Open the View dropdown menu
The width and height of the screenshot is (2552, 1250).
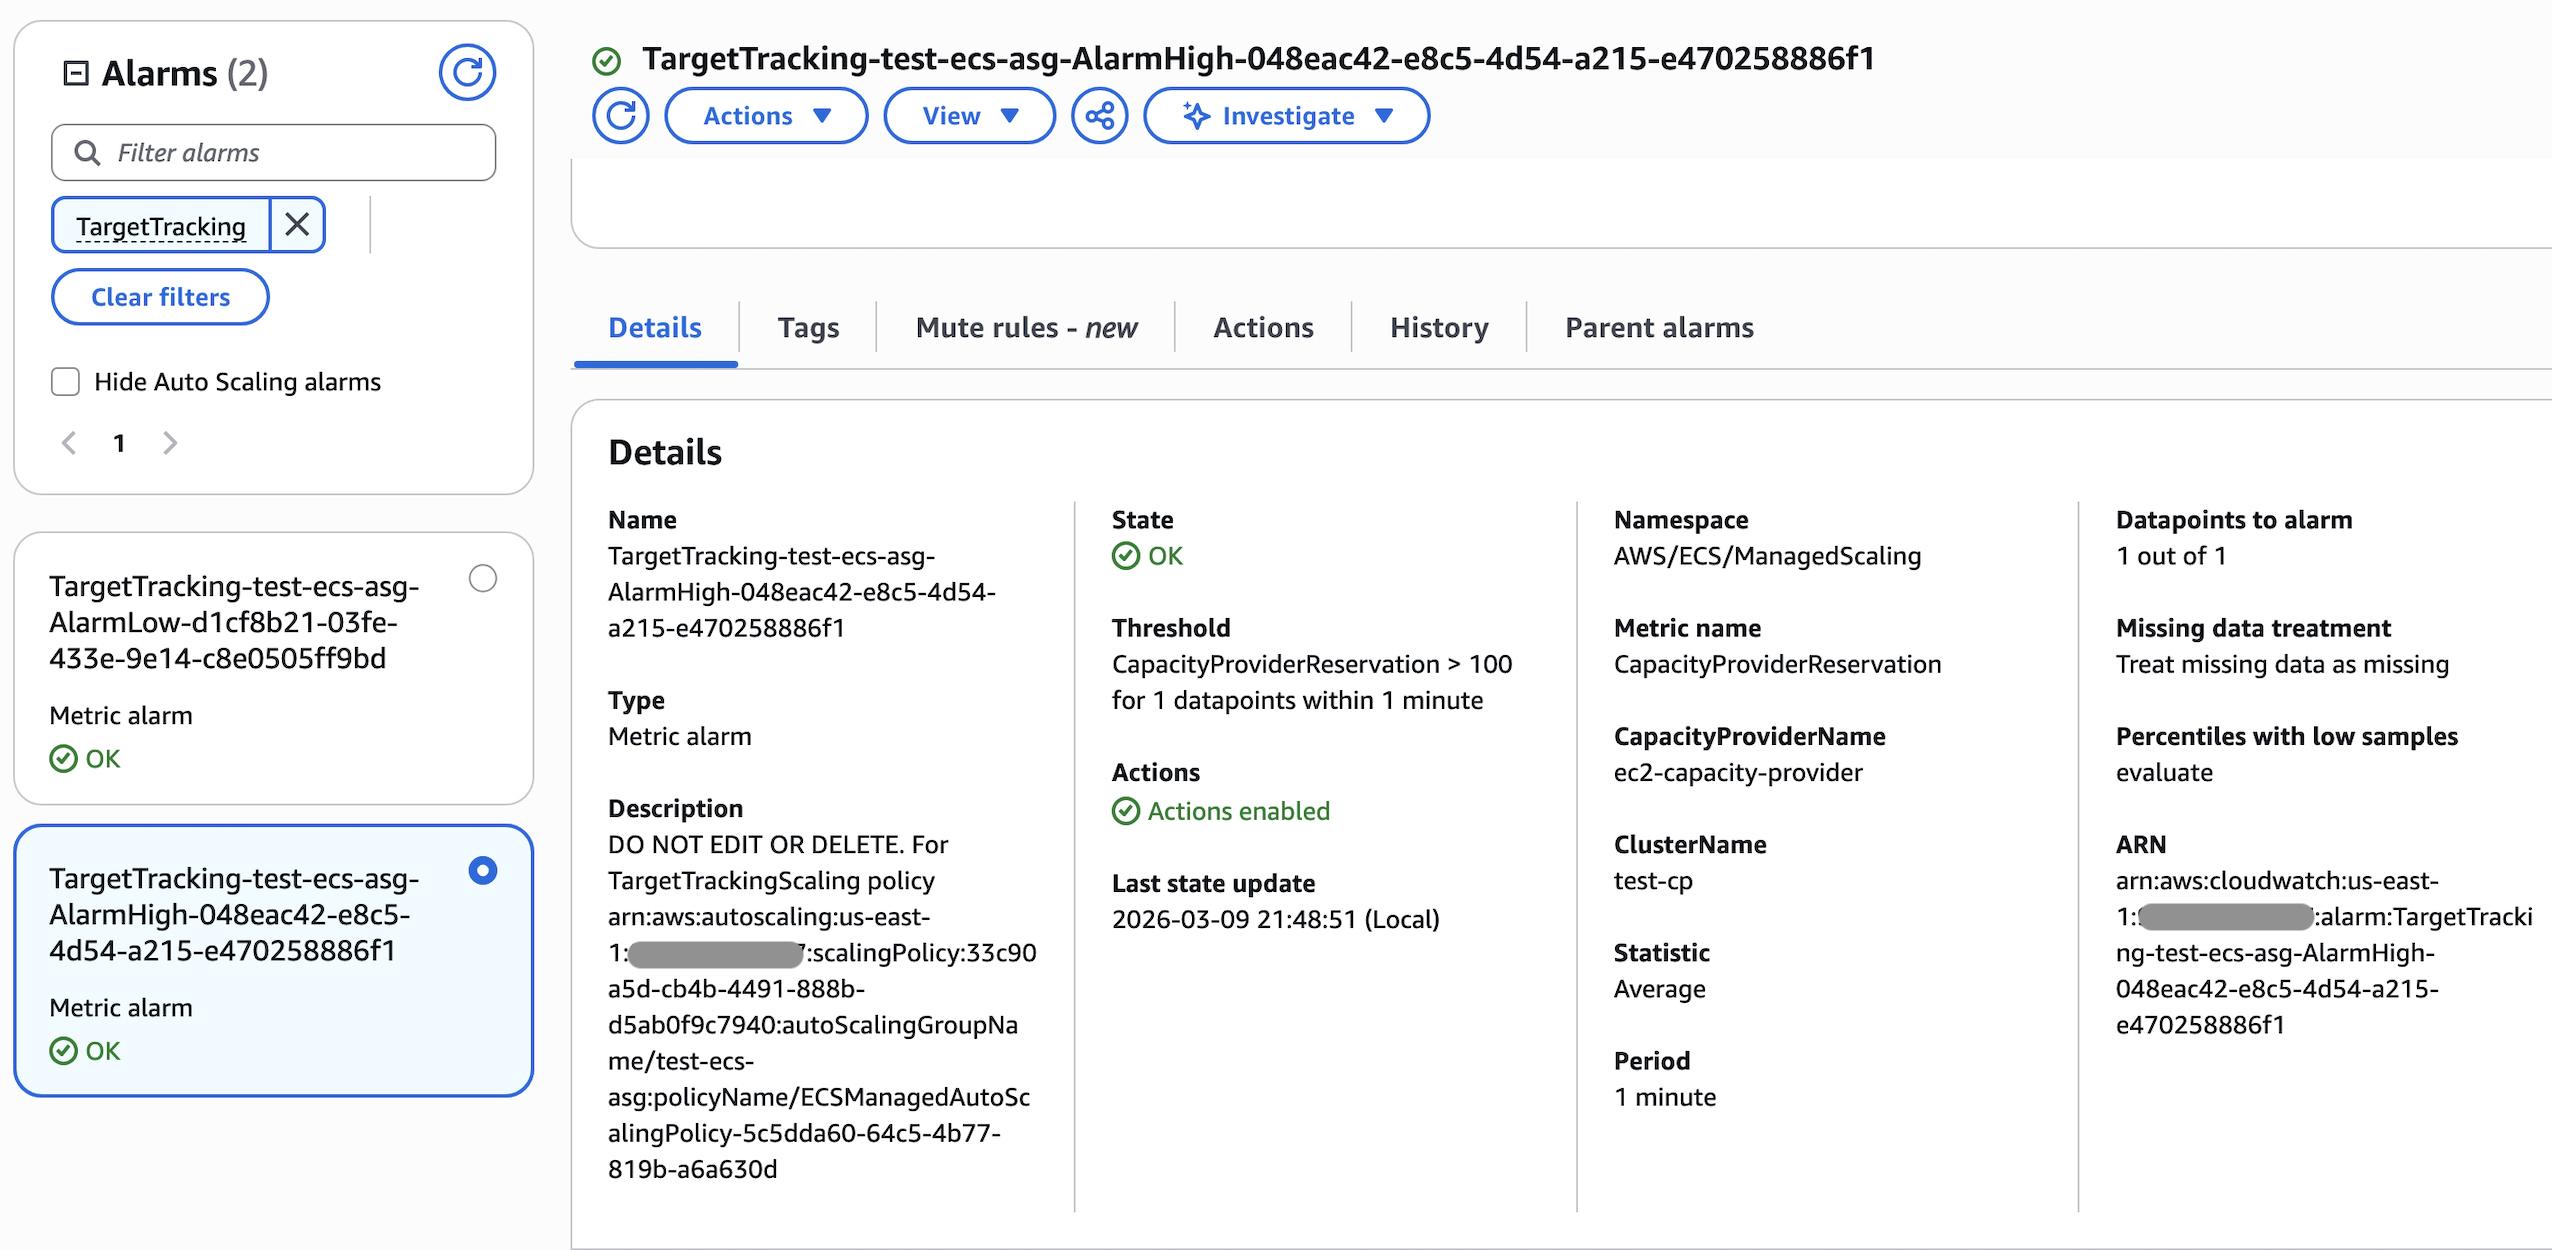coord(969,116)
